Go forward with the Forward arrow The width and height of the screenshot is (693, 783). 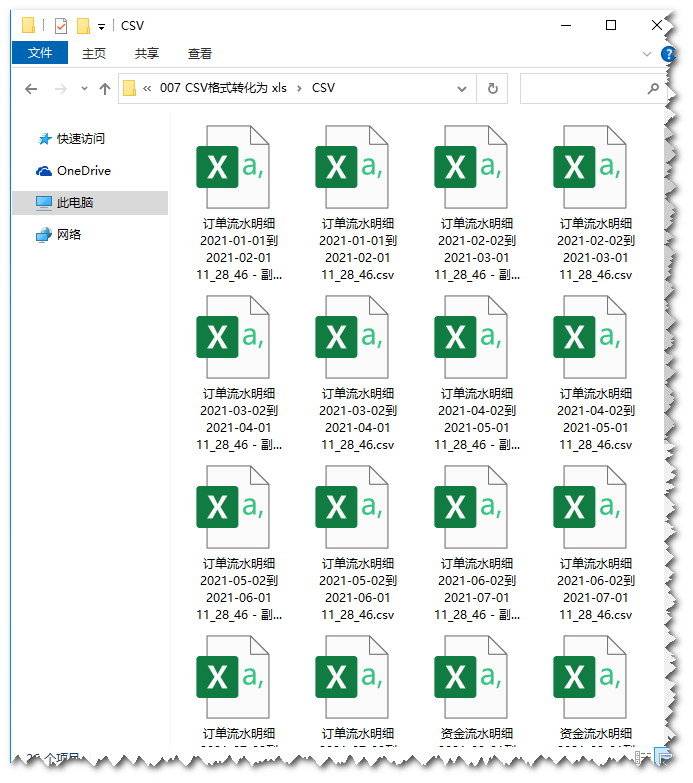[x=61, y=89]
